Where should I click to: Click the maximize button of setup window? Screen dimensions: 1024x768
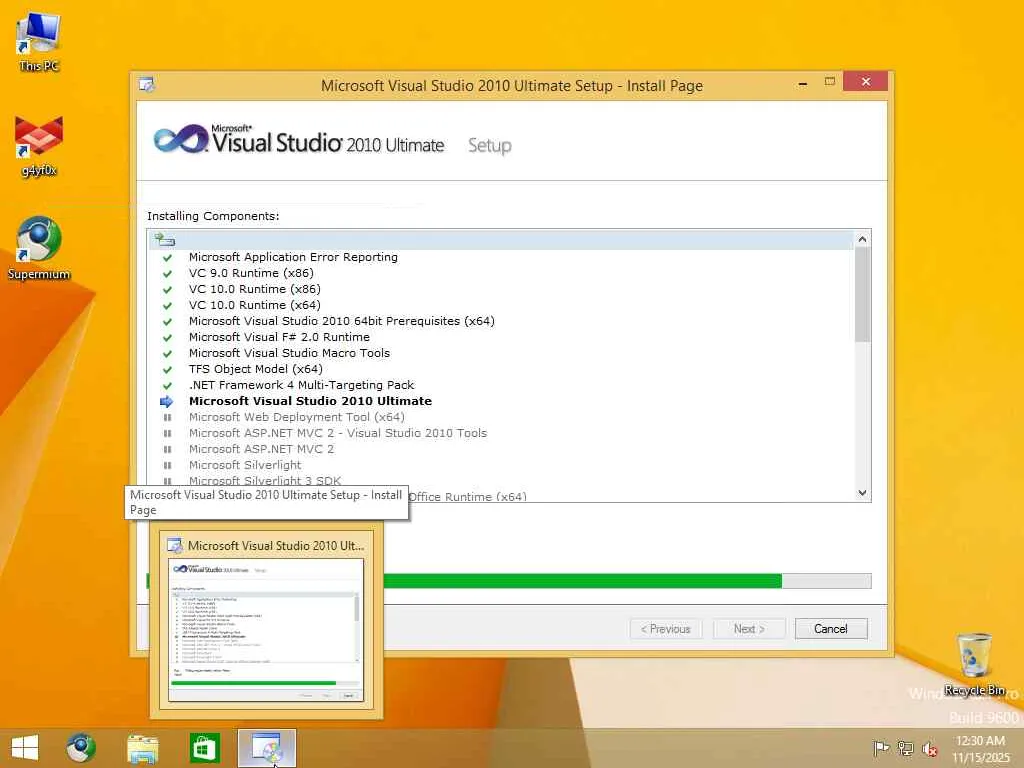tap(829, 82)
